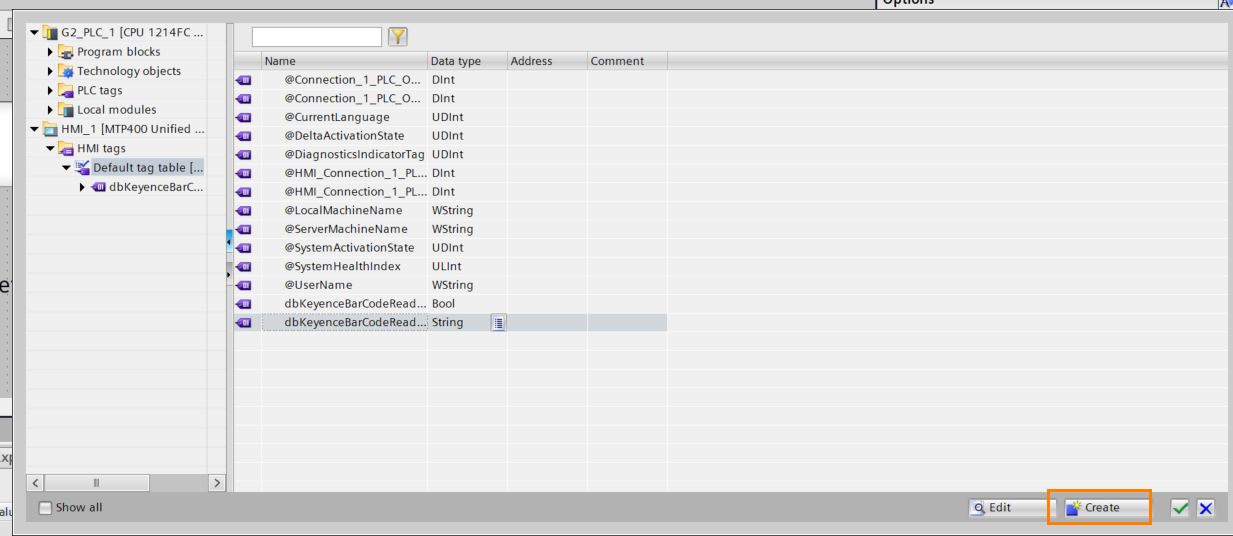The height and width of the screenshot is (536, 1233).
Task: Select the @SystemHealthIndex tag name
Action: tap(343, 267)
